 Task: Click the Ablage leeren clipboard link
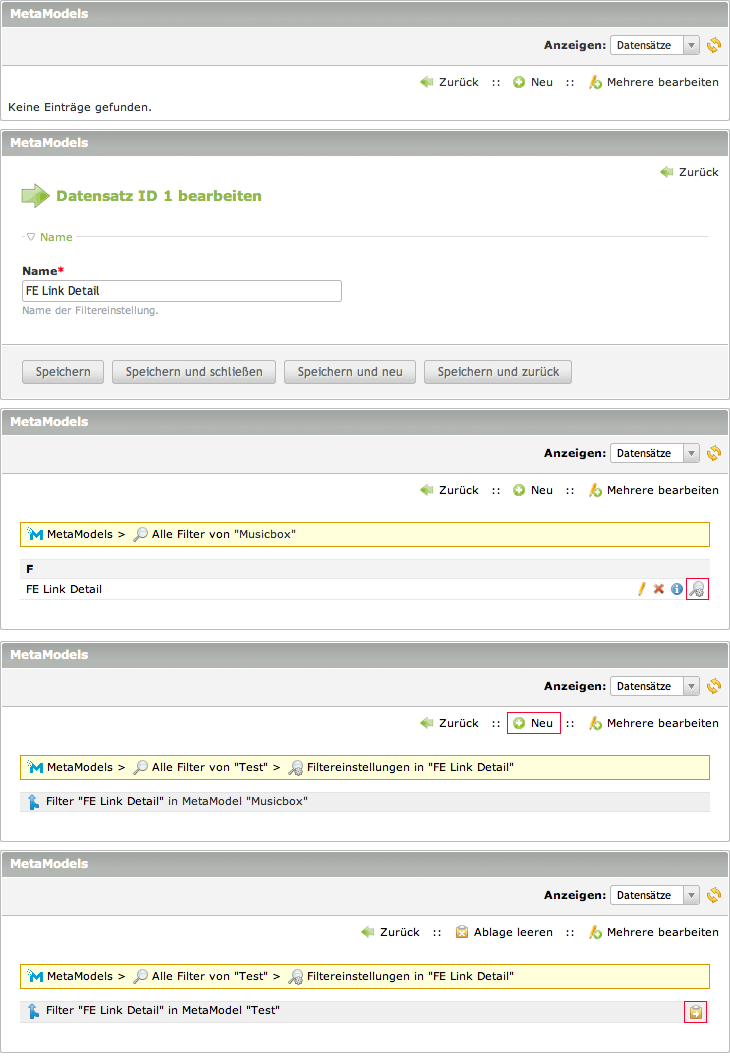coord(504,932)
